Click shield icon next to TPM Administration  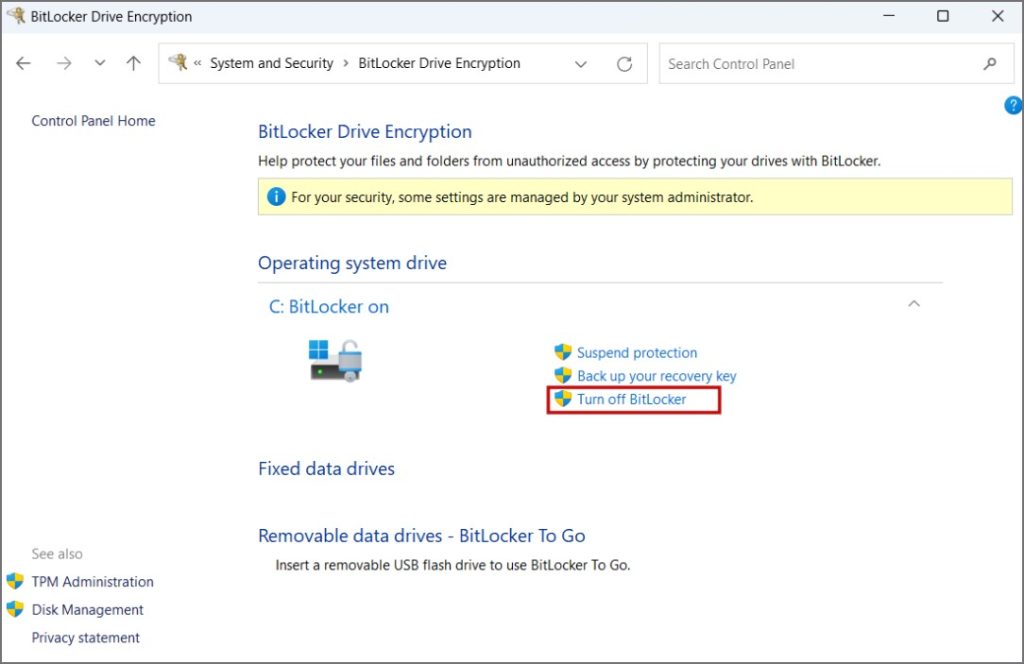pyautogui.click(x=14, y=581)
